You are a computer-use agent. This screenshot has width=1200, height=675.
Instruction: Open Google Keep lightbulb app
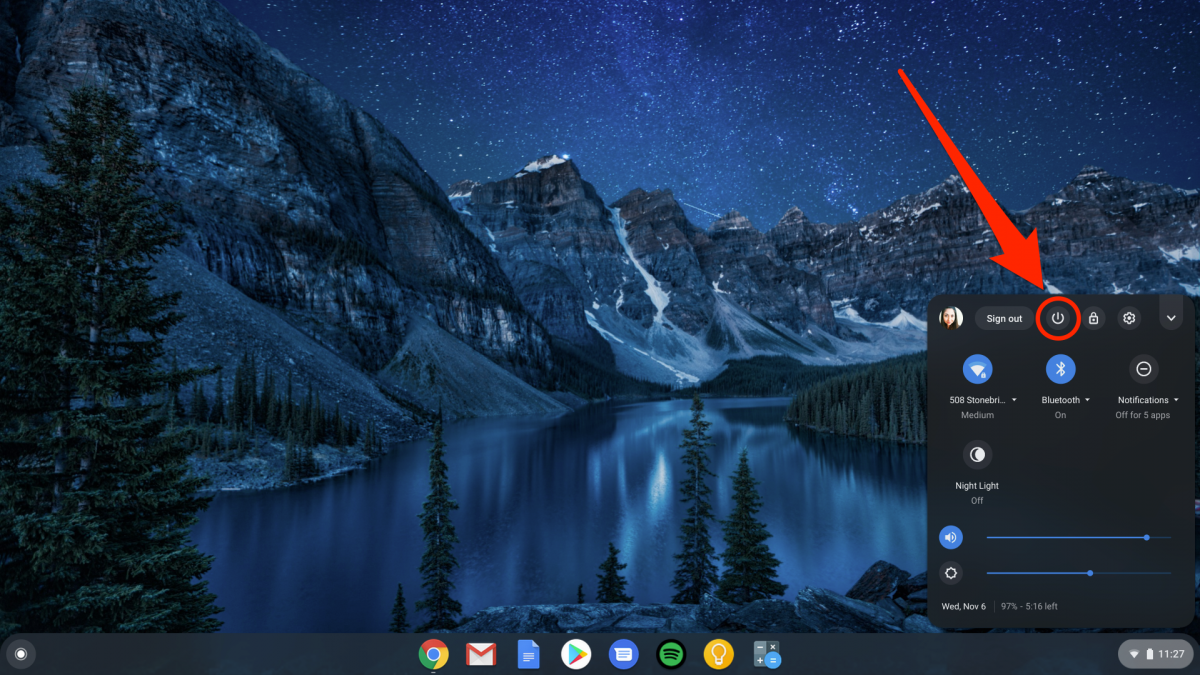[x=719, y=655]
